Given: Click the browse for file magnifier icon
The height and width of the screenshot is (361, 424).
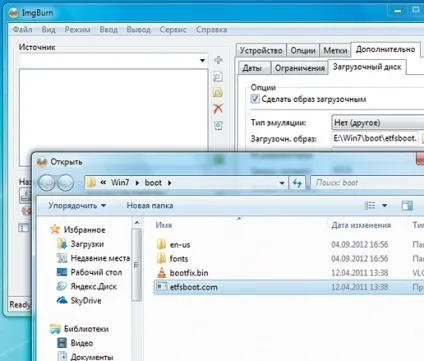Looking at the screenshot, I should pyautogui.click(x=218, y=77).
